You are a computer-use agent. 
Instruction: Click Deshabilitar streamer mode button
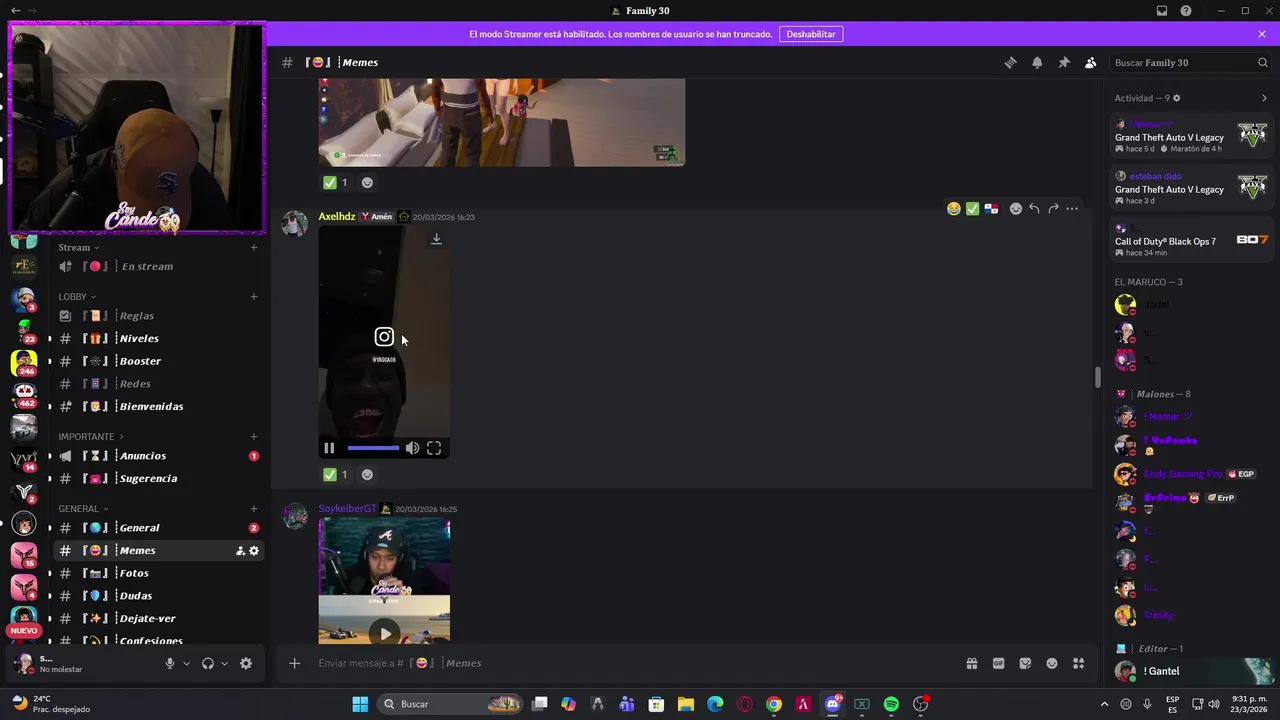[x=811, y=34]
